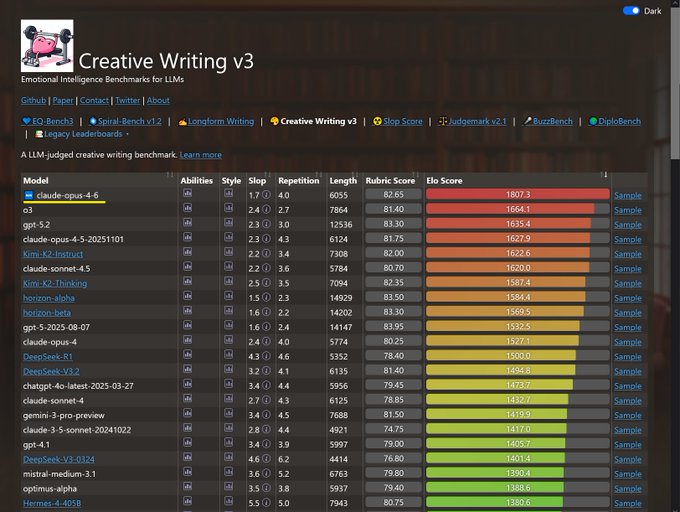Sort table by Length column

point(343,180)
